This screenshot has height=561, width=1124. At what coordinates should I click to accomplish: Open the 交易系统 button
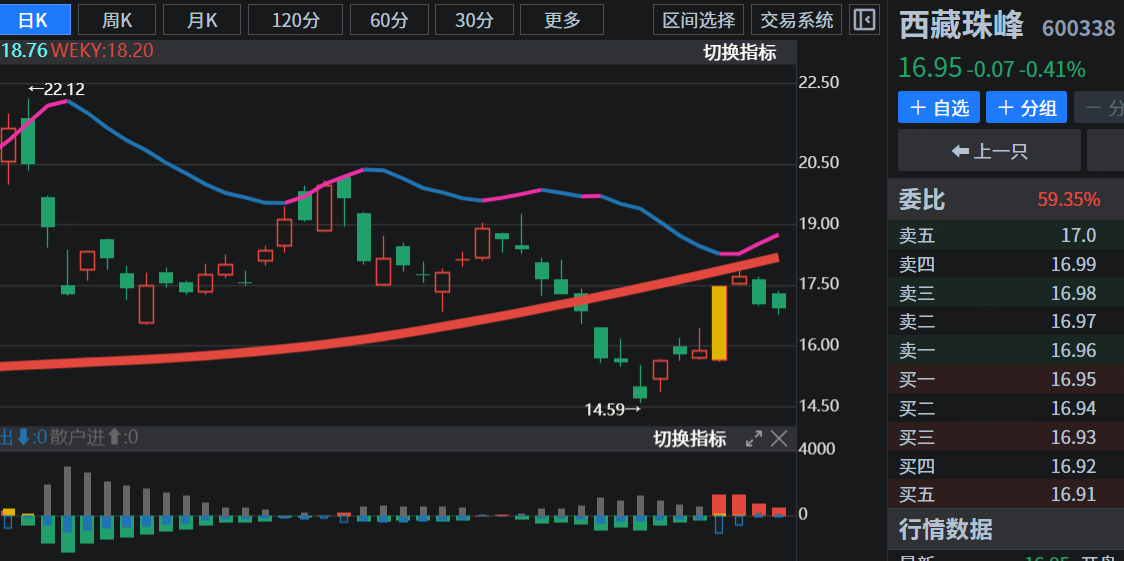[796, 19]
